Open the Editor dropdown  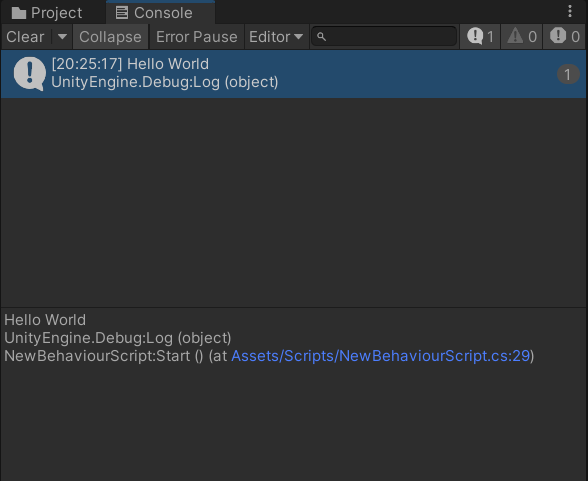coord(276,37)
